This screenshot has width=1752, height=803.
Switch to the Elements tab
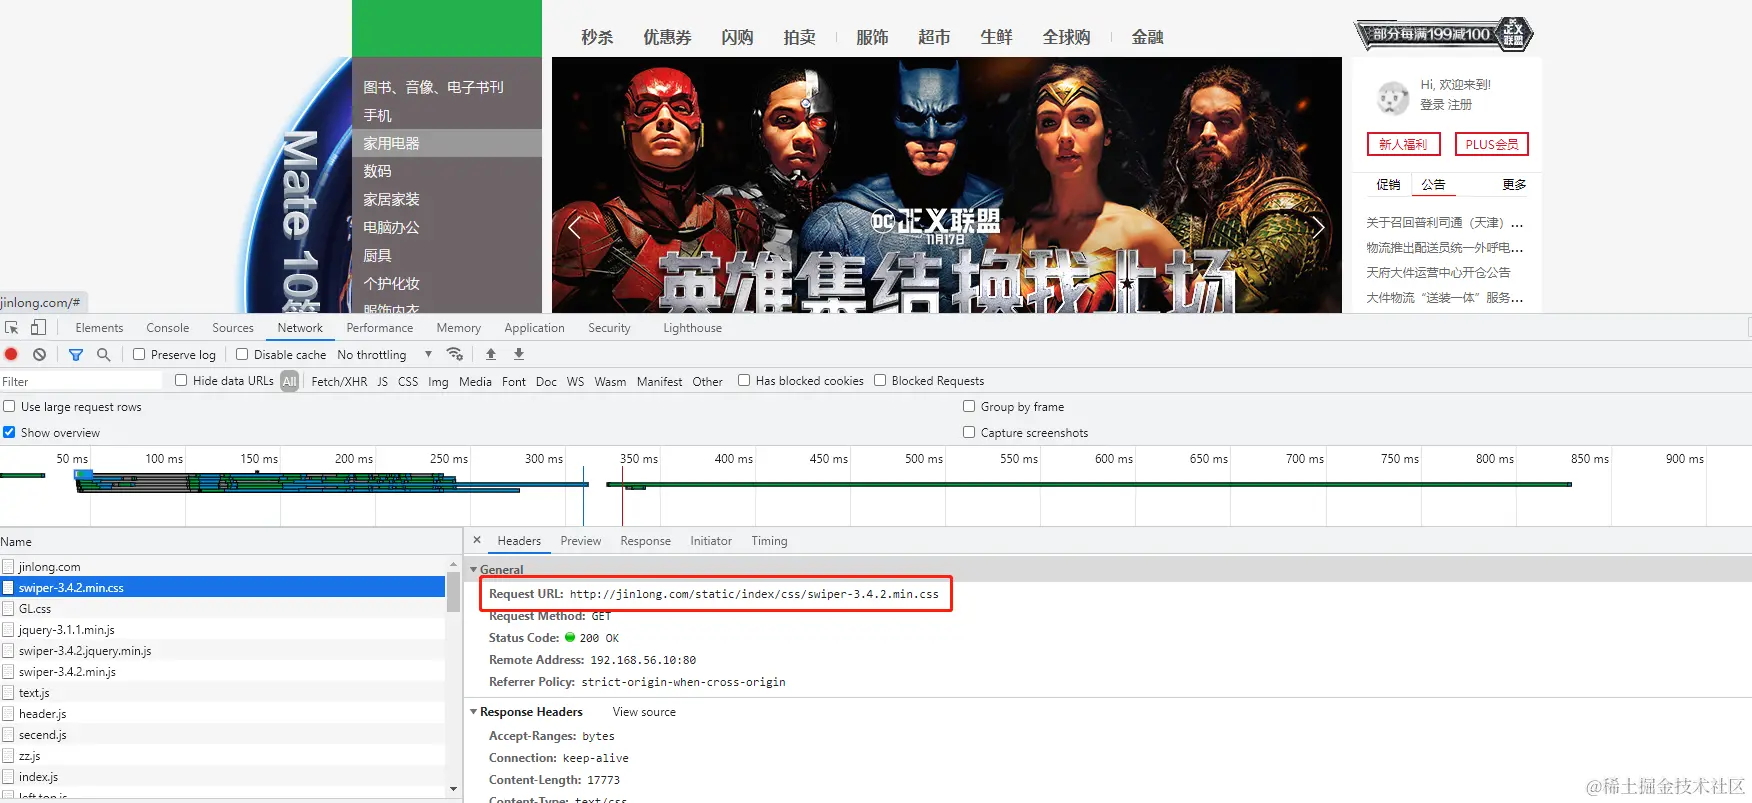pos(99,327)
